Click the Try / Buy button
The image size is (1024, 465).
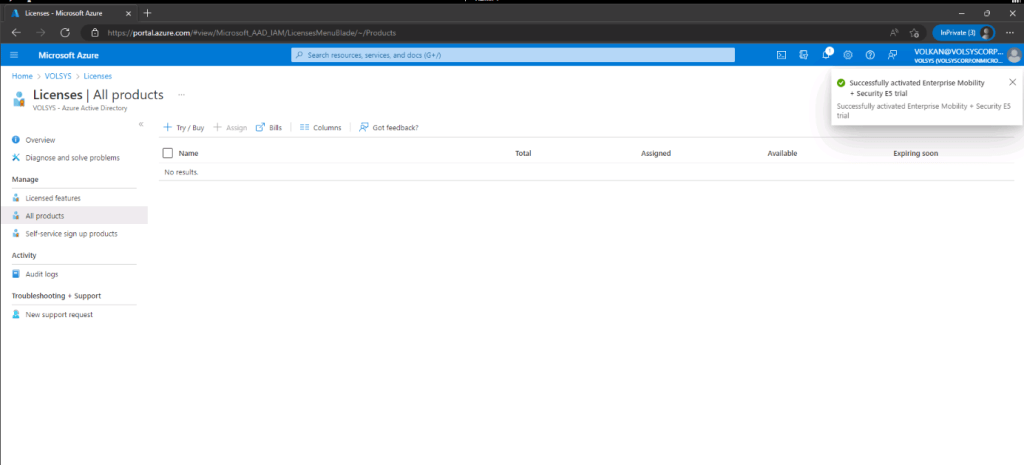(x=184, y=128)
